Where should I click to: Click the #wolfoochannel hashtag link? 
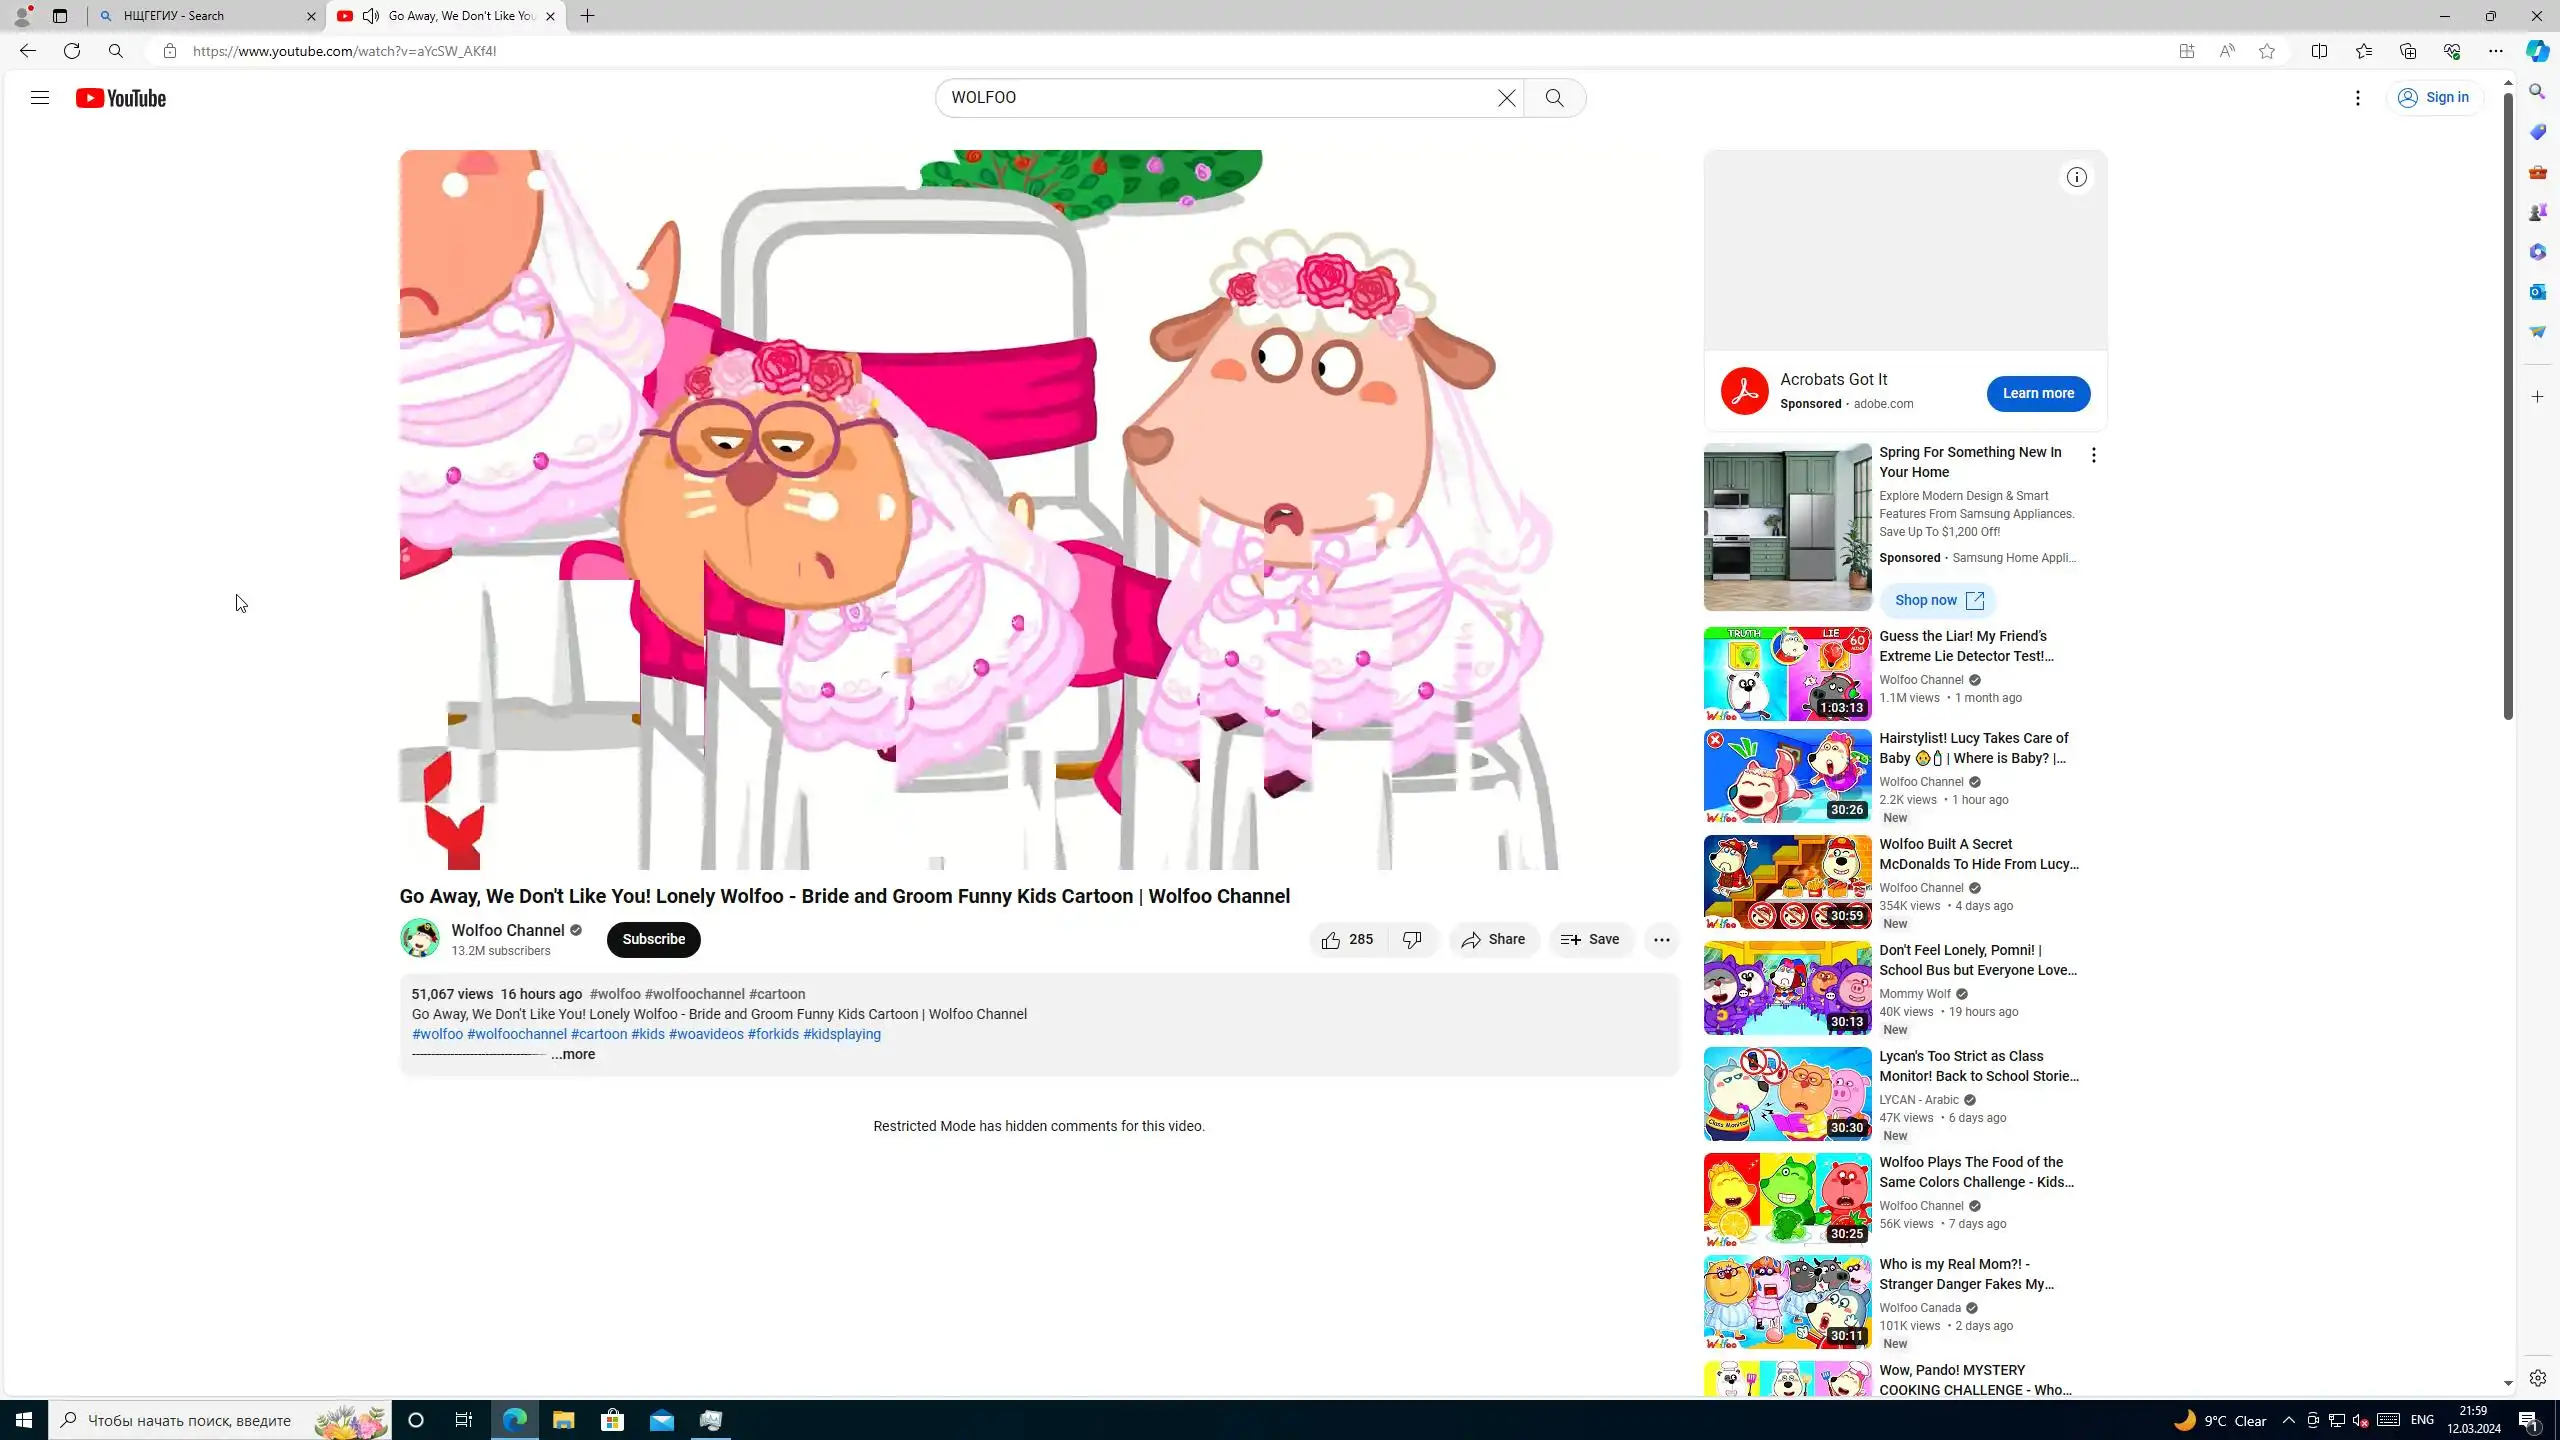click(x=516, y=1035)
